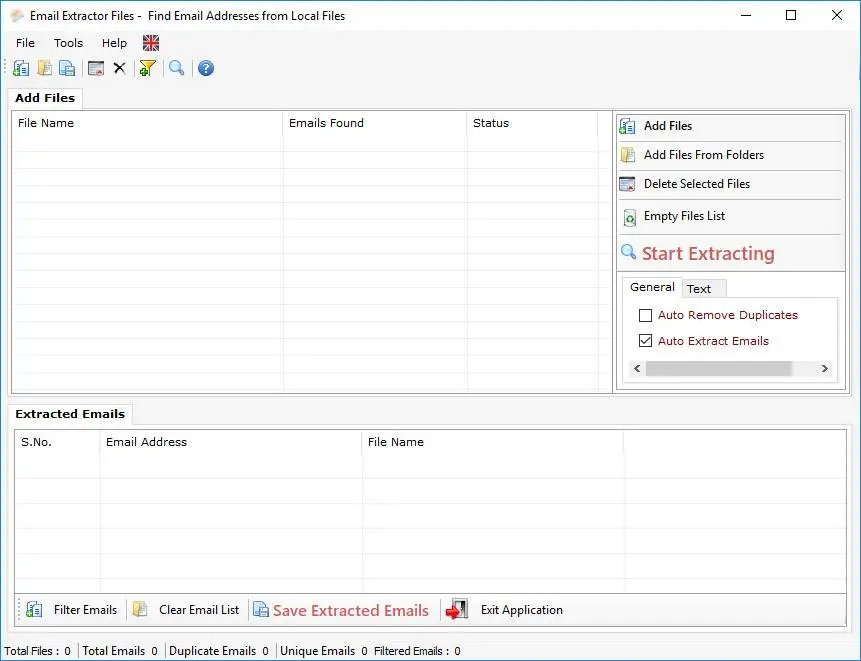This screenshot has height=661, width=861.
Task: Click the yellow funnel filter toolbar icon
Action: click(x=147, y=69)
